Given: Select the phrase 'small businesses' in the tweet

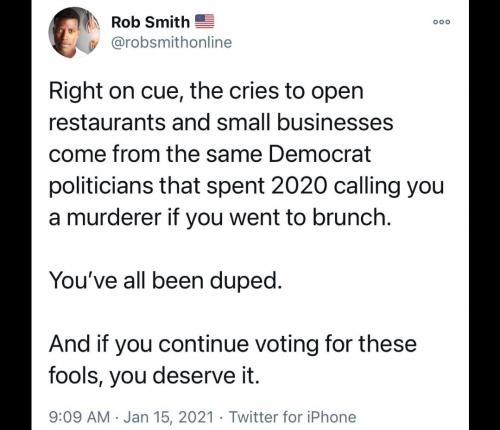Looking at the screenshot, I should pyautogui.click(x=305, y=122).
